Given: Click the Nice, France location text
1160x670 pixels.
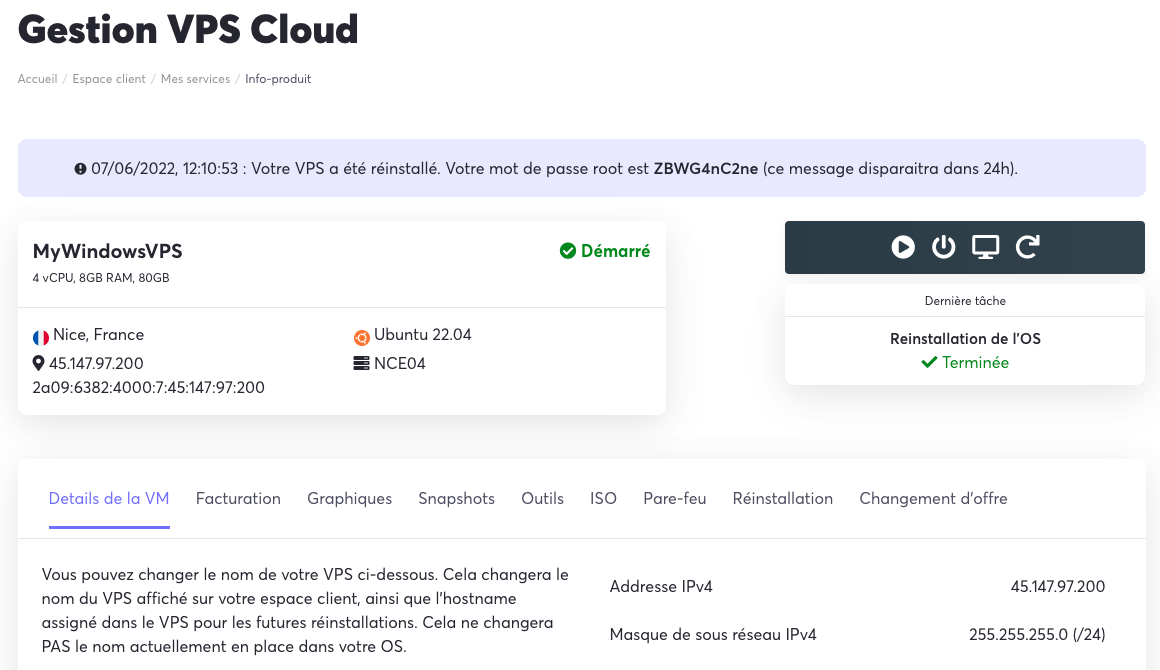Looking at the screenshot, I should click(98, 335).
